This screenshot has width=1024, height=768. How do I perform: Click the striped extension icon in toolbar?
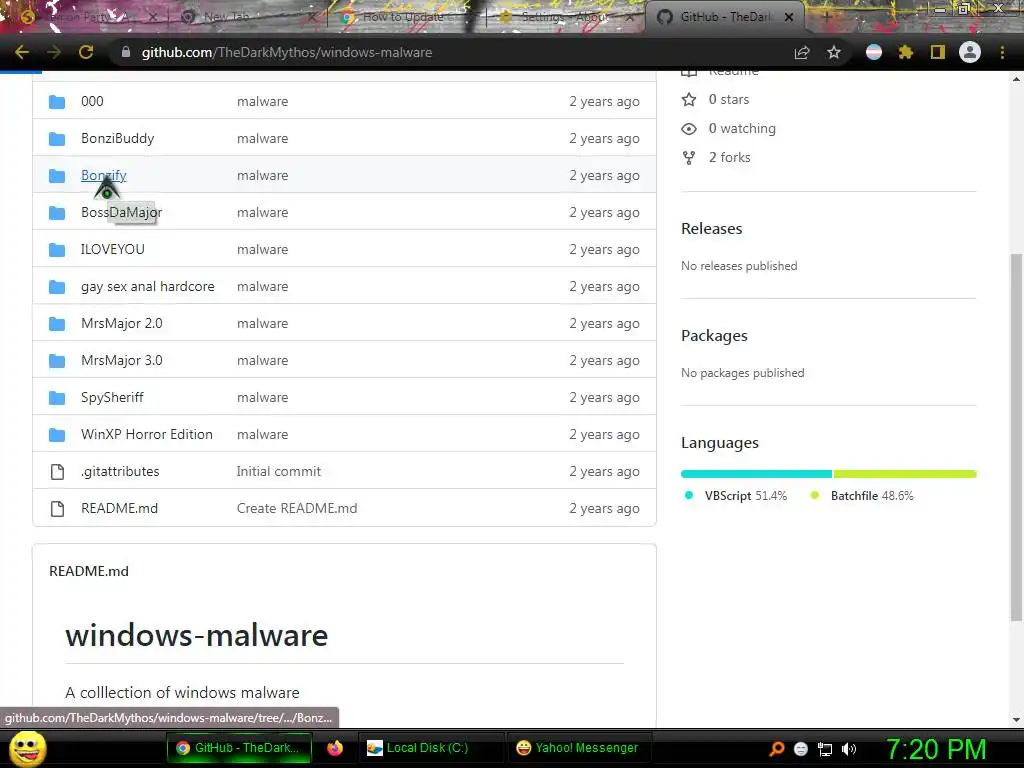pyautogui.click(x=874, y=52)
